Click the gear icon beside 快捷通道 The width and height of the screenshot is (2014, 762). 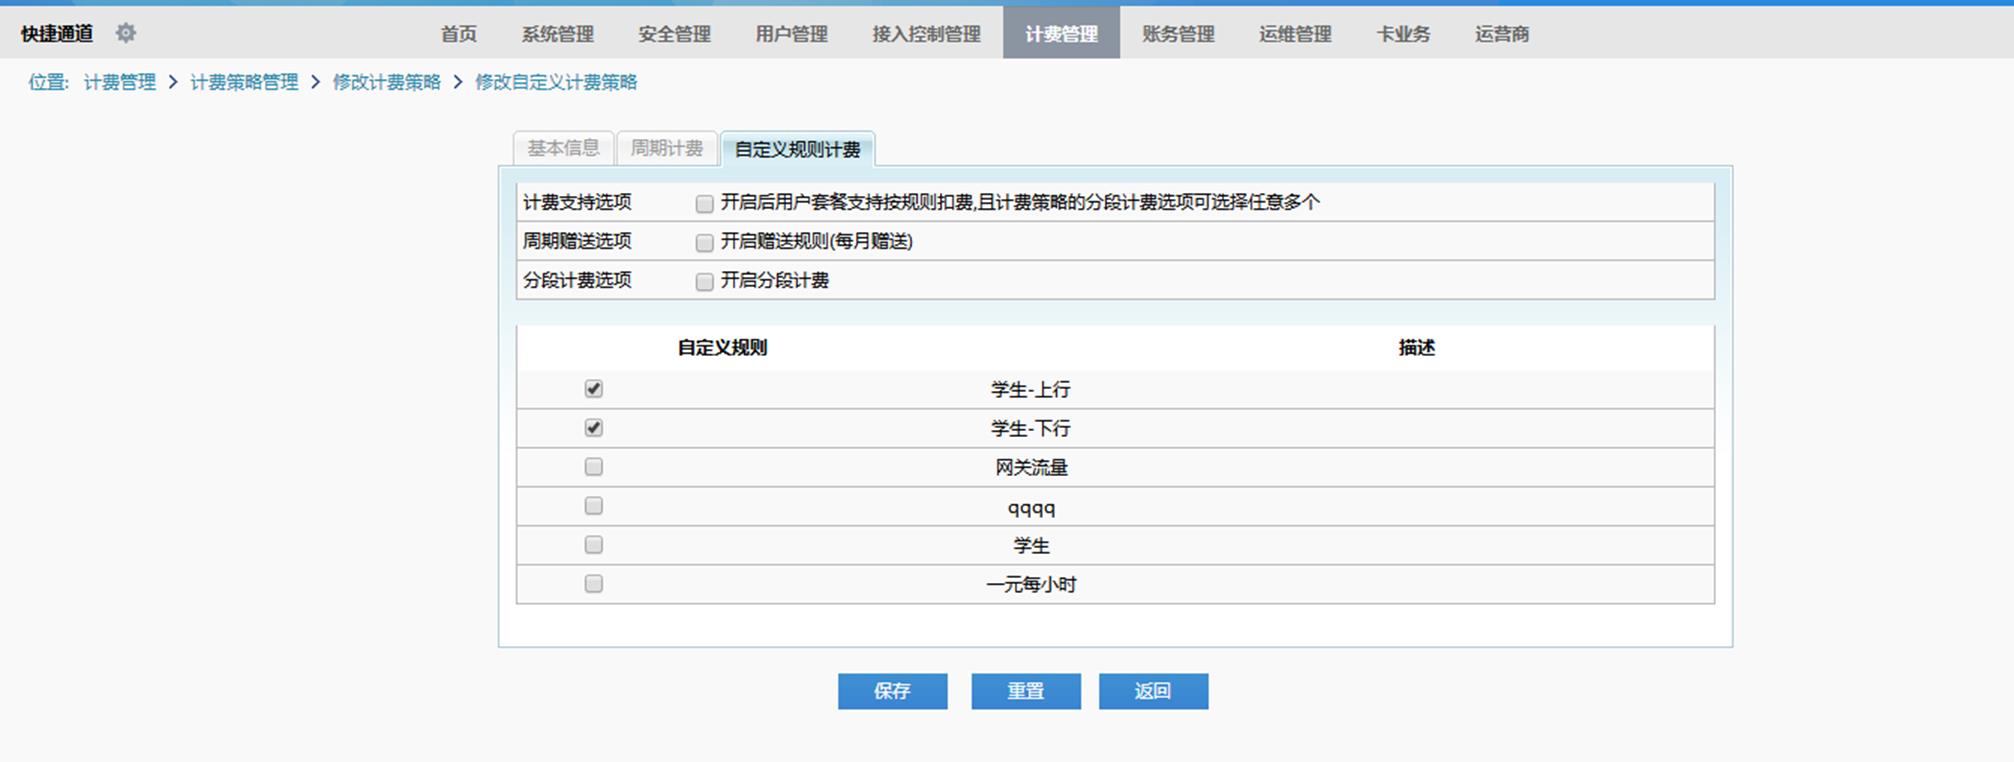[x=125, y=33]
